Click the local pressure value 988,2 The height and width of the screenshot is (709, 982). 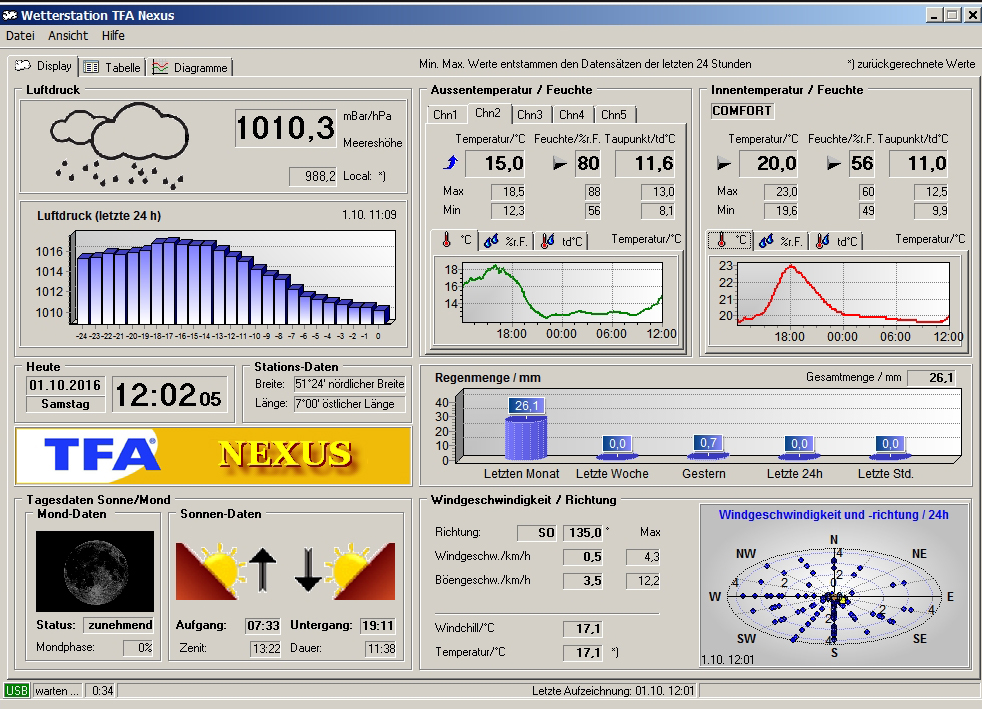coord(313,177)
